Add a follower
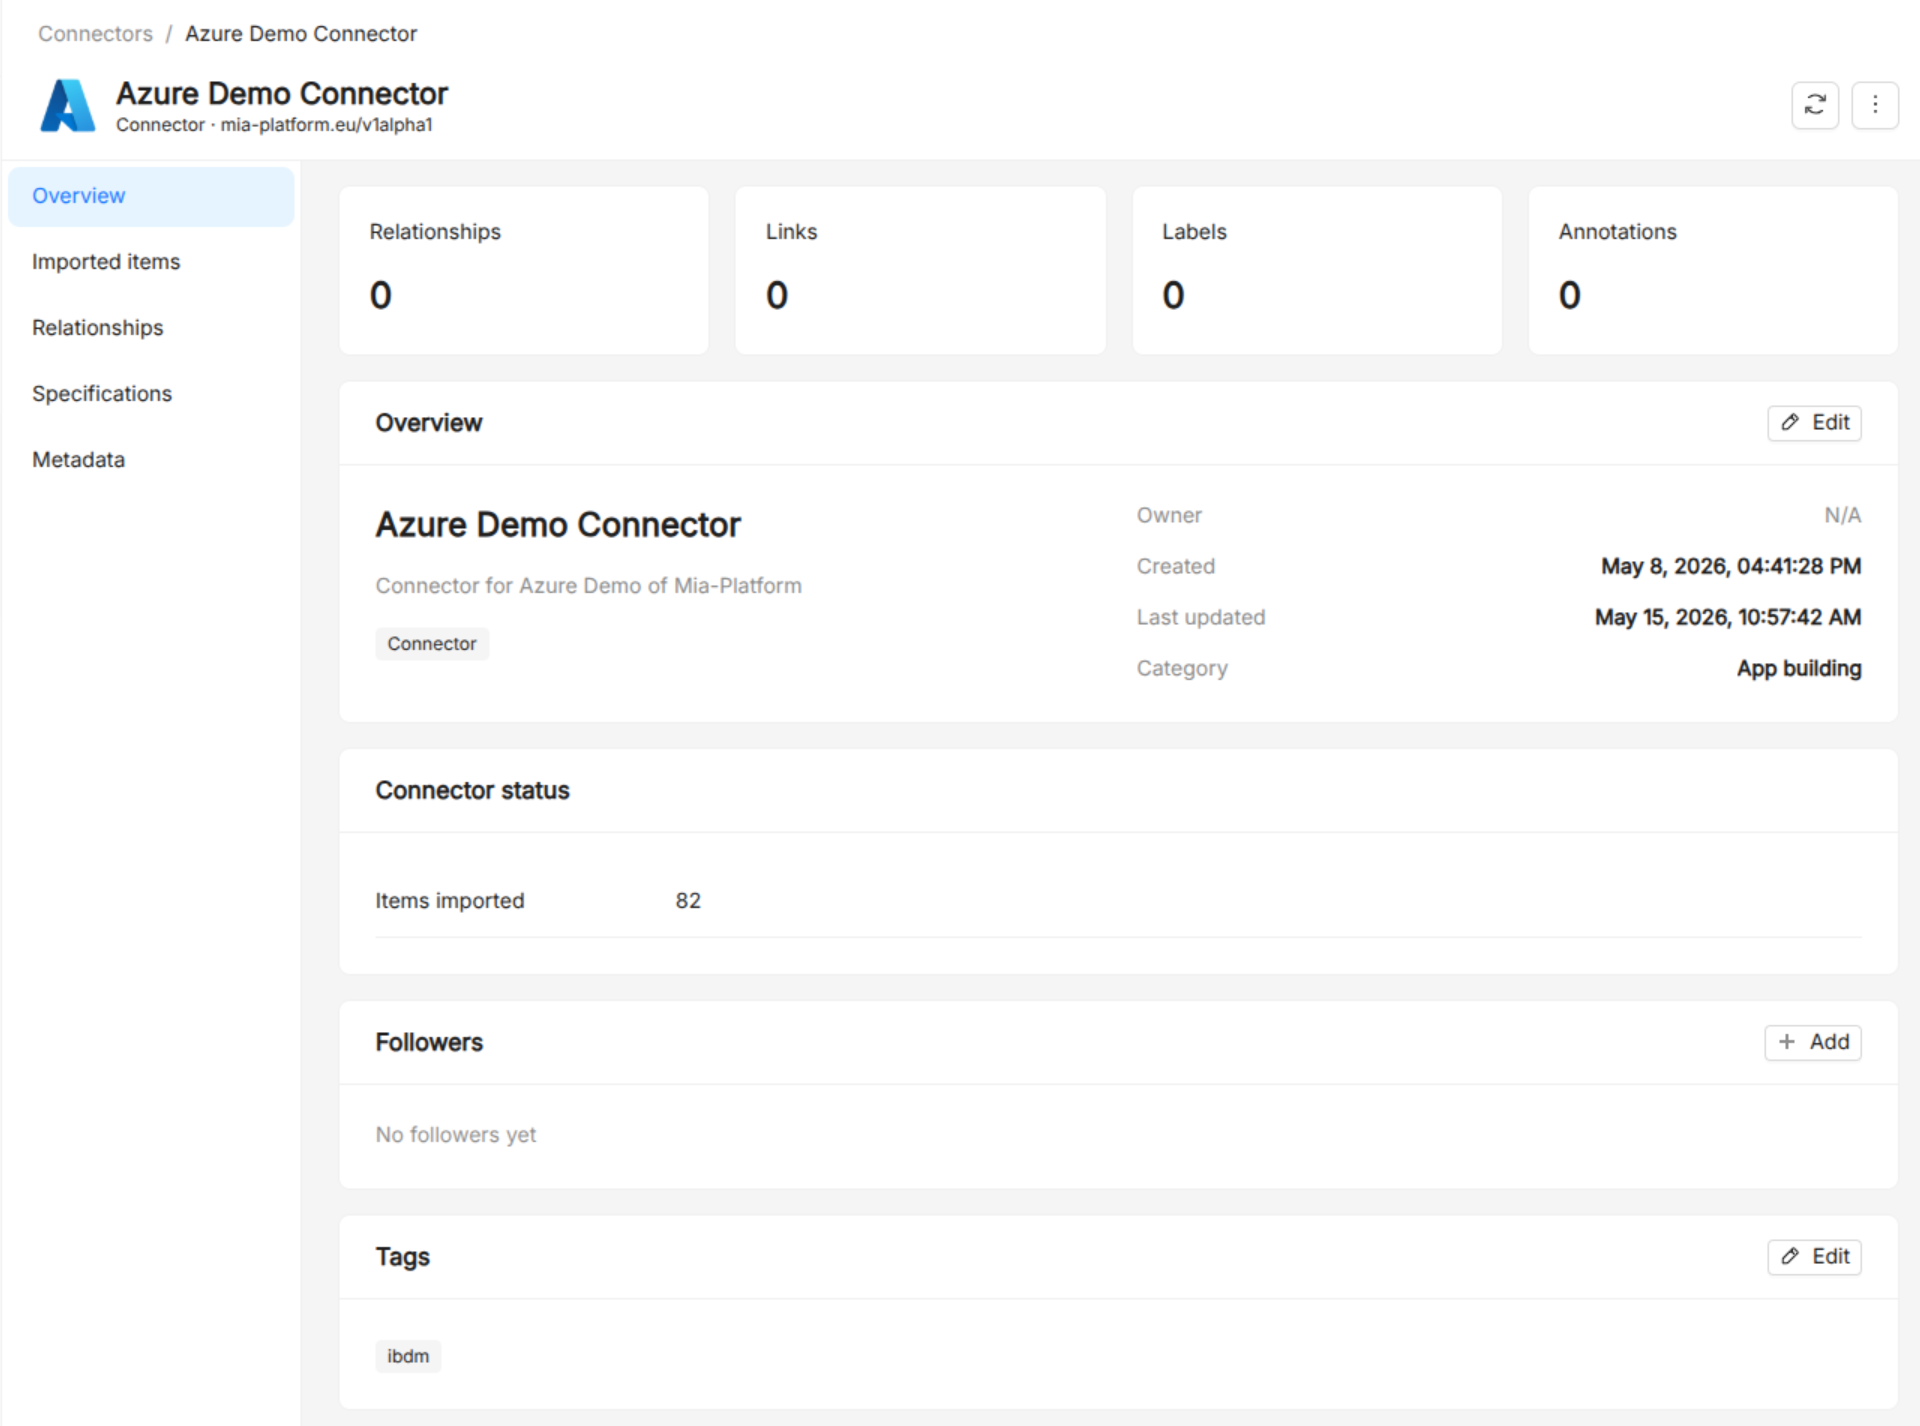This screenshot has height=1426, width=1920. (1812, 1042)
